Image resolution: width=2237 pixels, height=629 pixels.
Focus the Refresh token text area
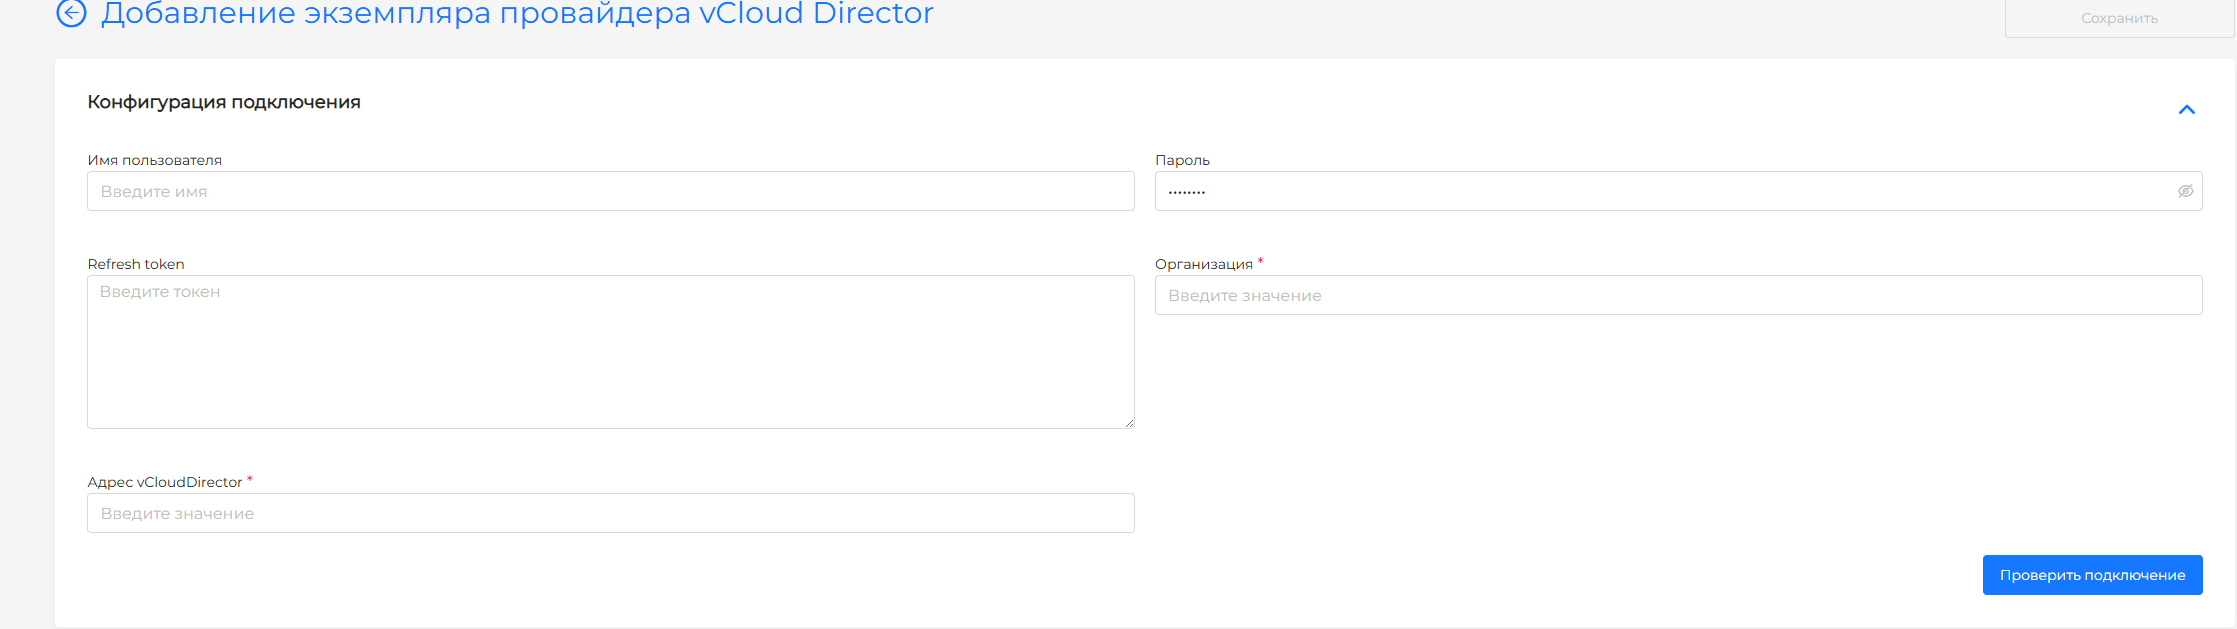pos(610,352)
